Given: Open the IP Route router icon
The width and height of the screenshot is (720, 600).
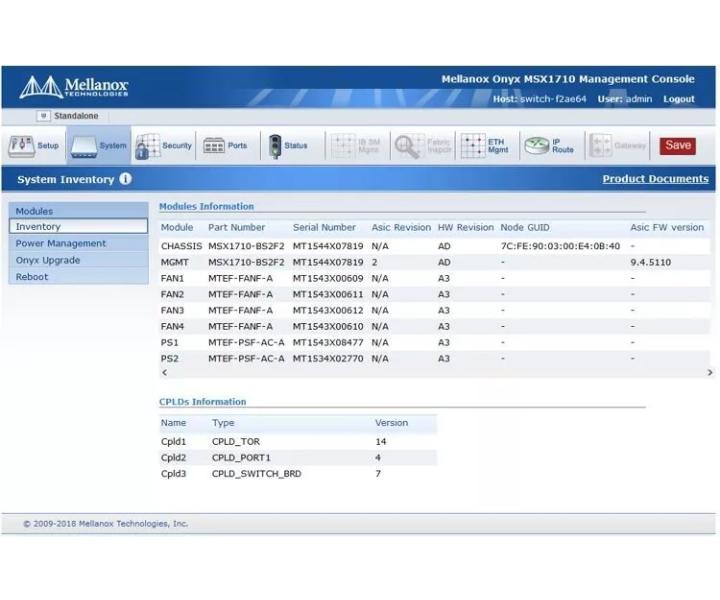Looking at the screenshot, I should [537, 146].
